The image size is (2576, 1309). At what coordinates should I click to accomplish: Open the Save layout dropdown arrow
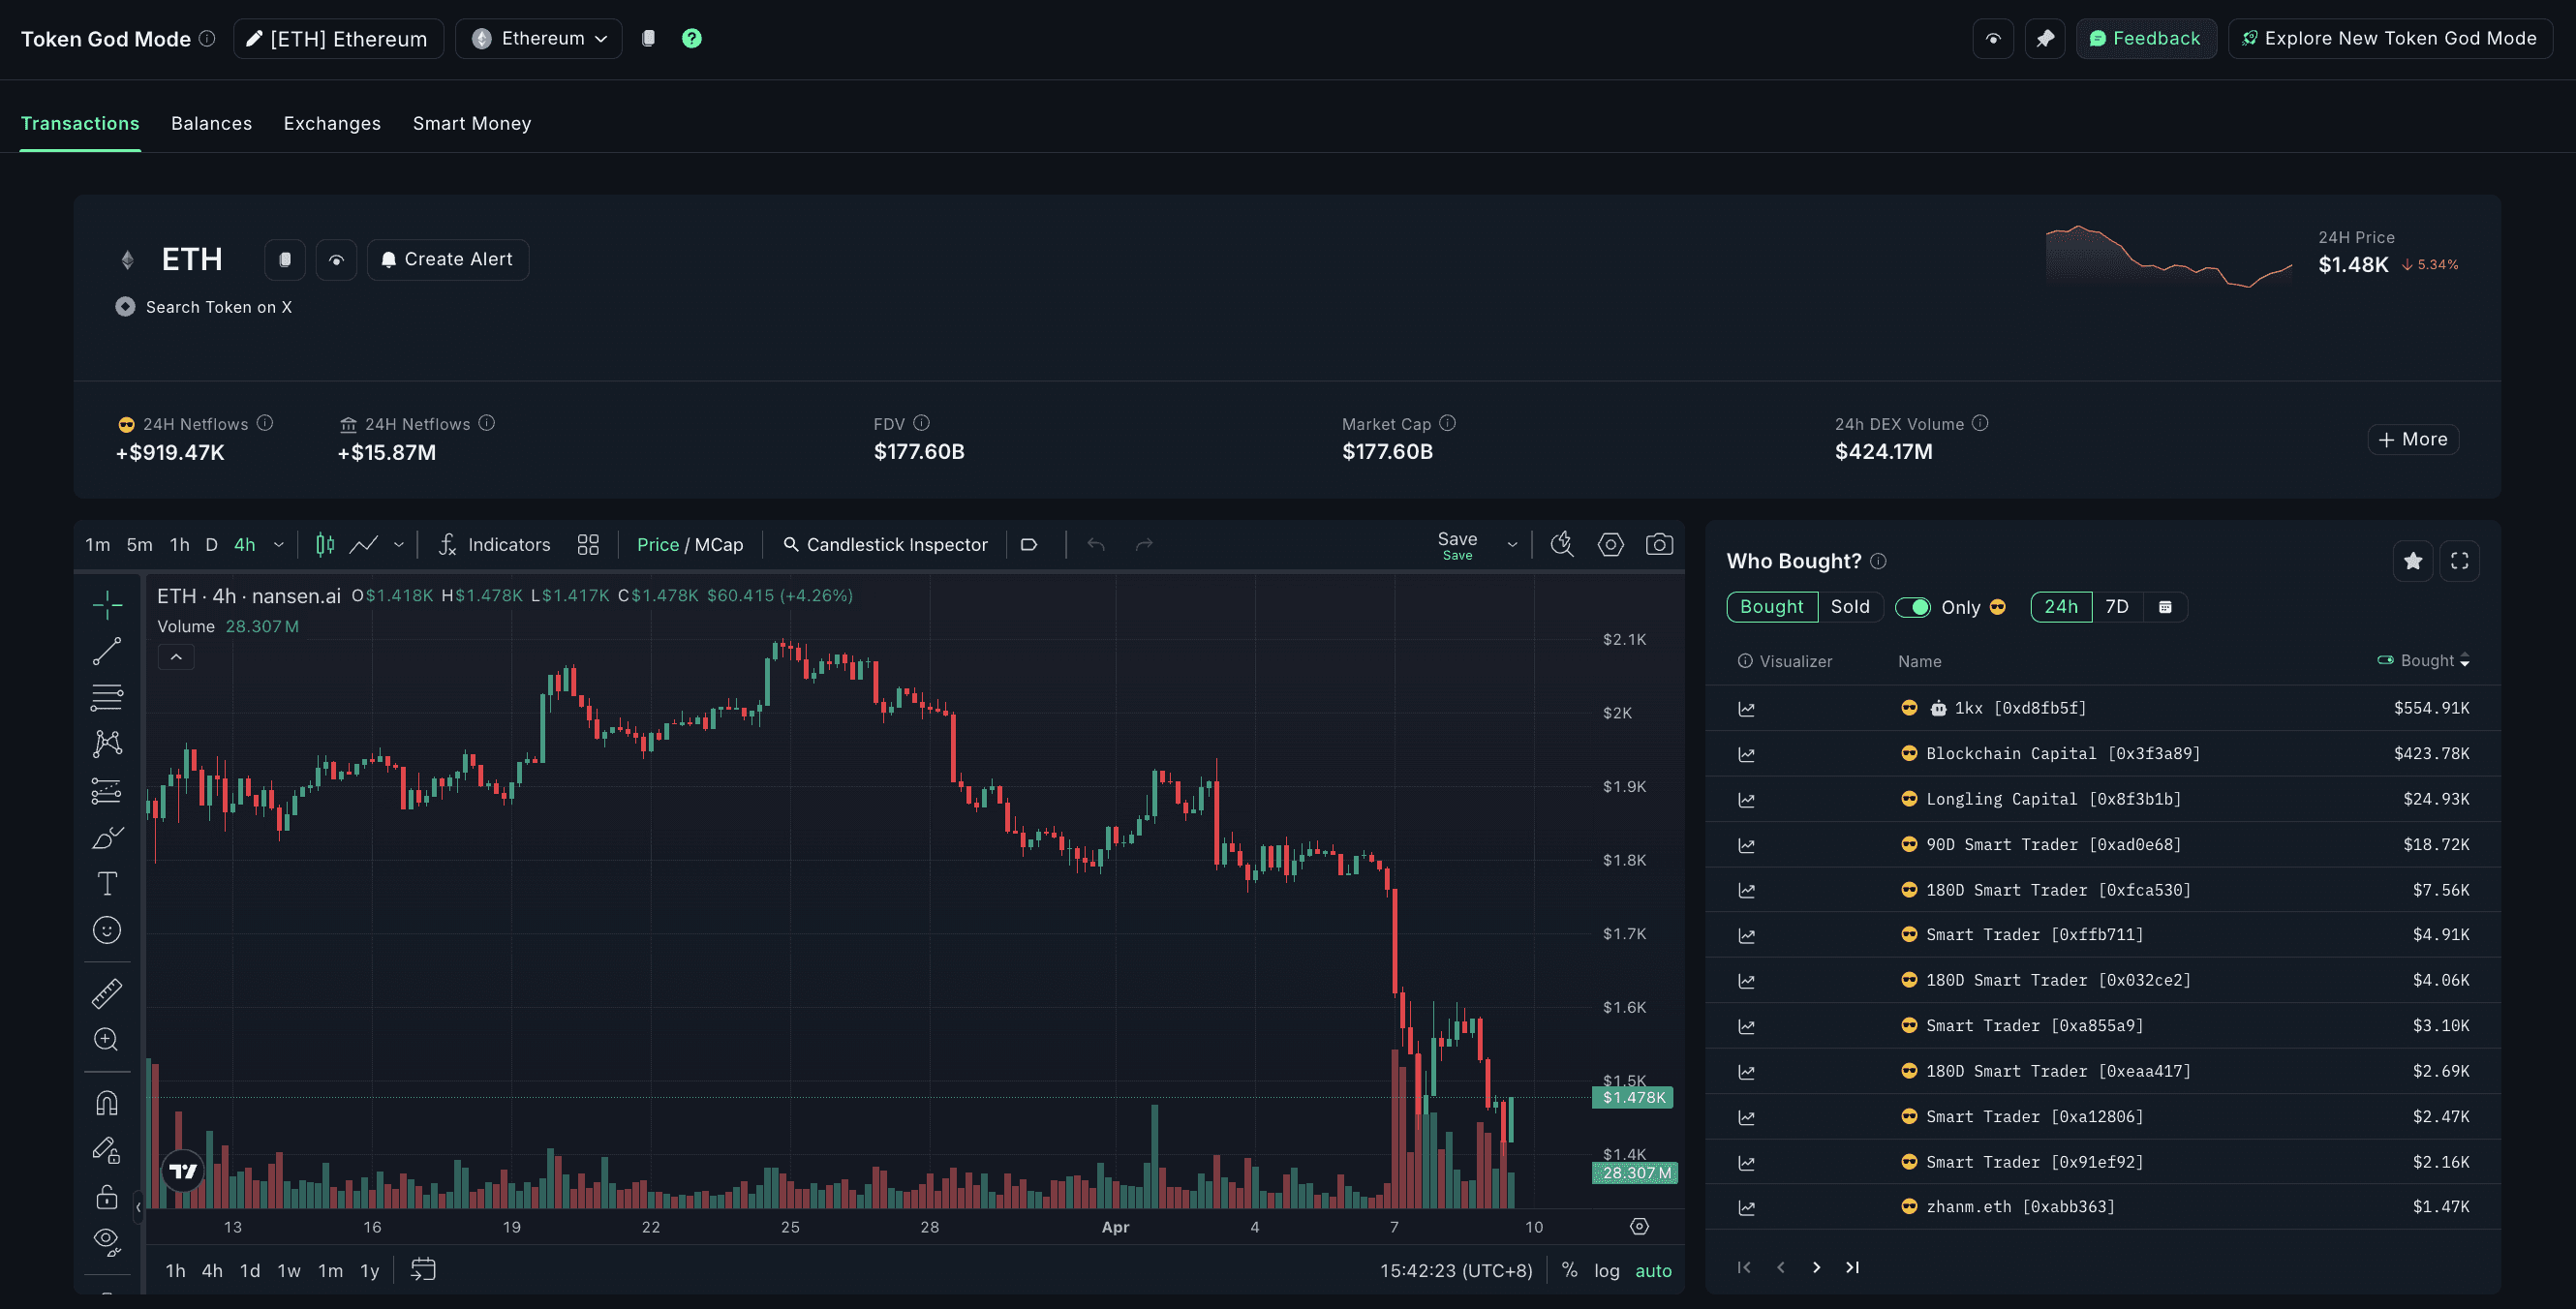(x=1512, y=545)
